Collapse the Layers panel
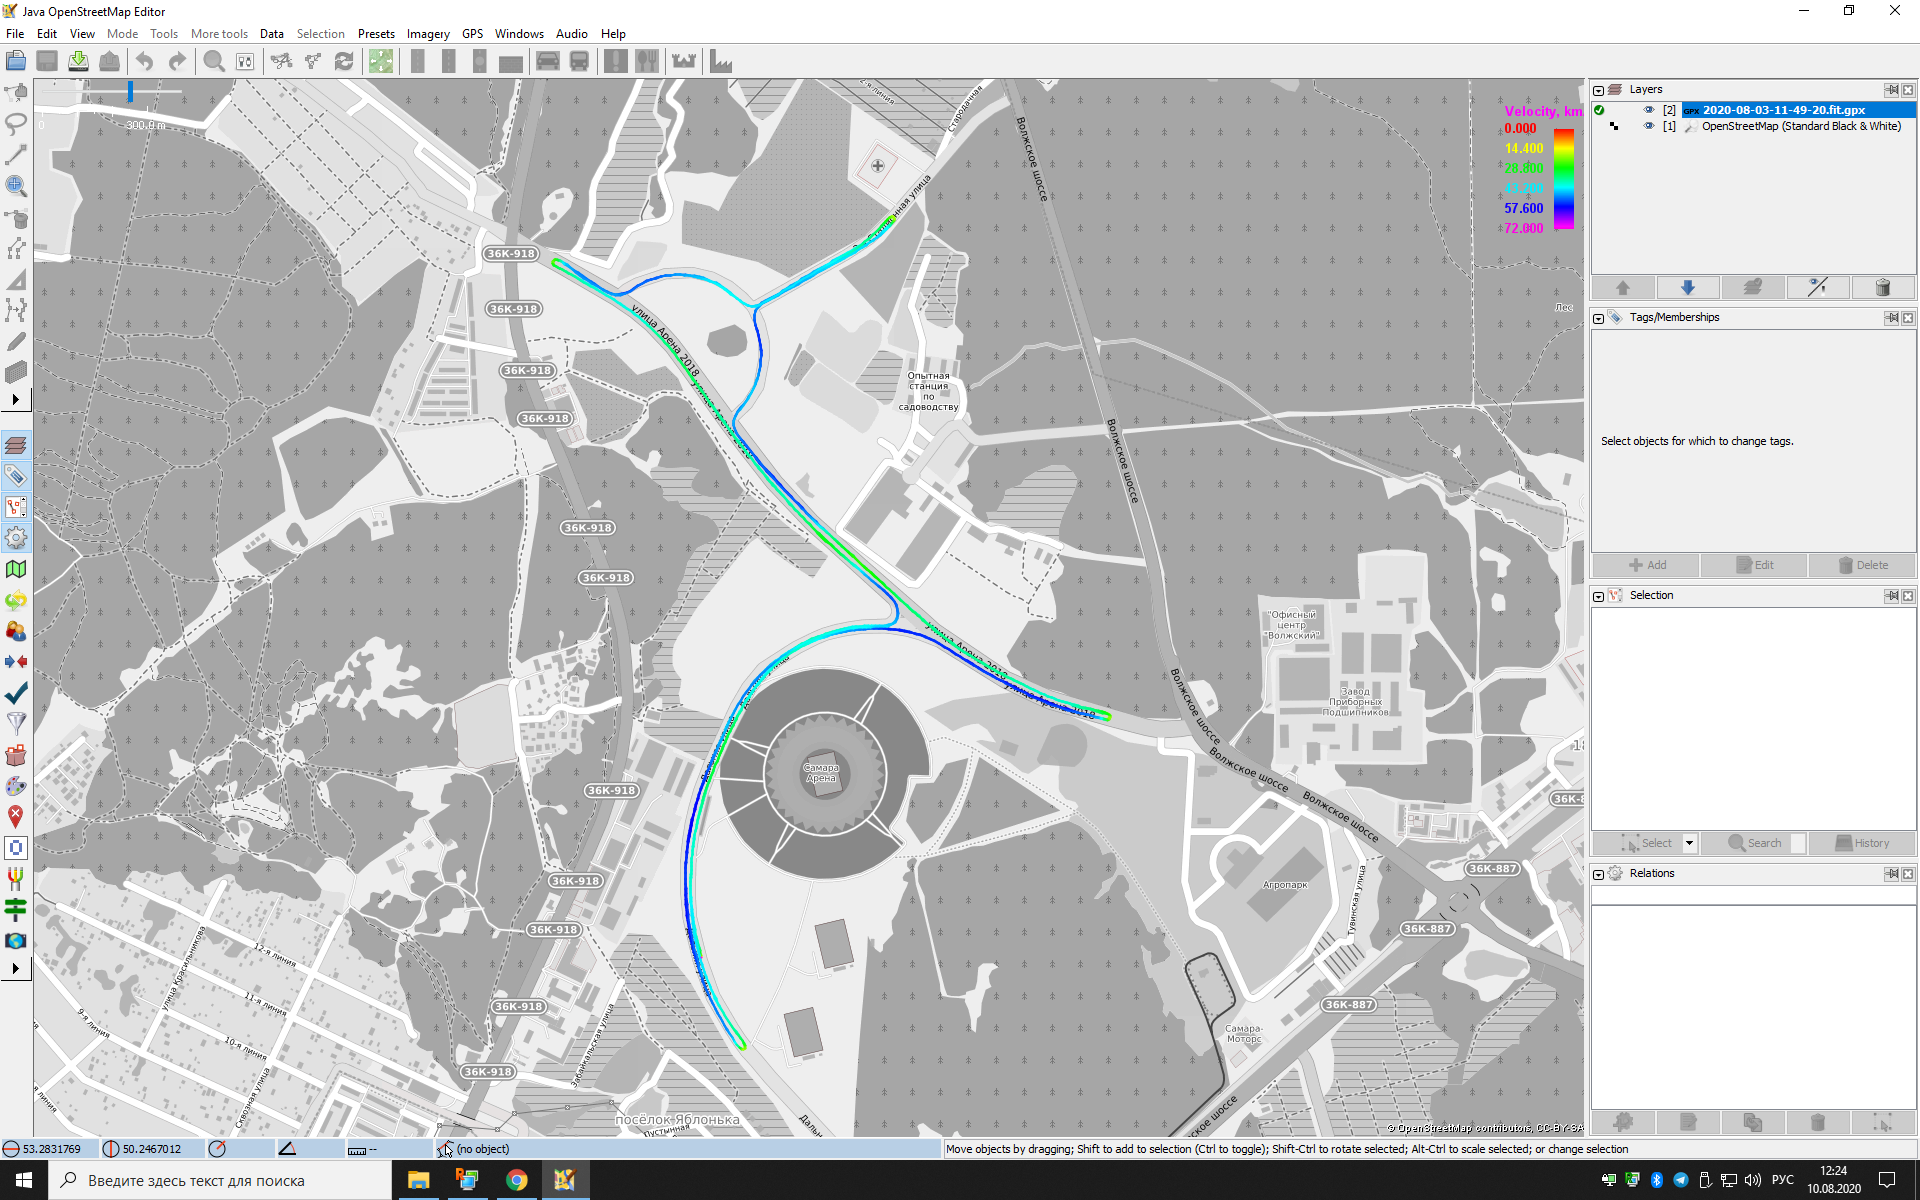 [1599, 90]
